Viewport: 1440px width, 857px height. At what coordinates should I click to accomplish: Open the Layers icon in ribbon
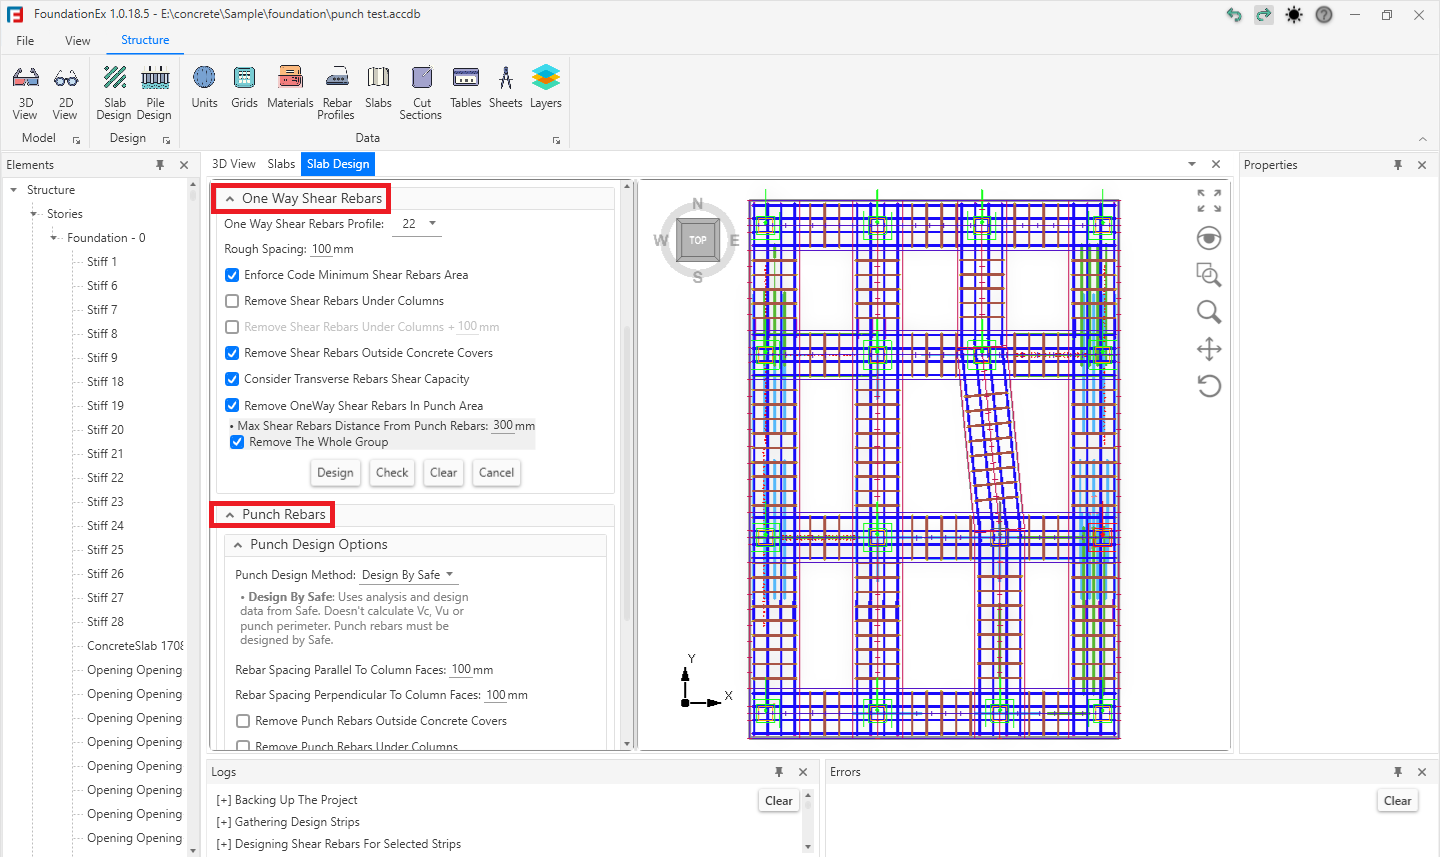545,87
